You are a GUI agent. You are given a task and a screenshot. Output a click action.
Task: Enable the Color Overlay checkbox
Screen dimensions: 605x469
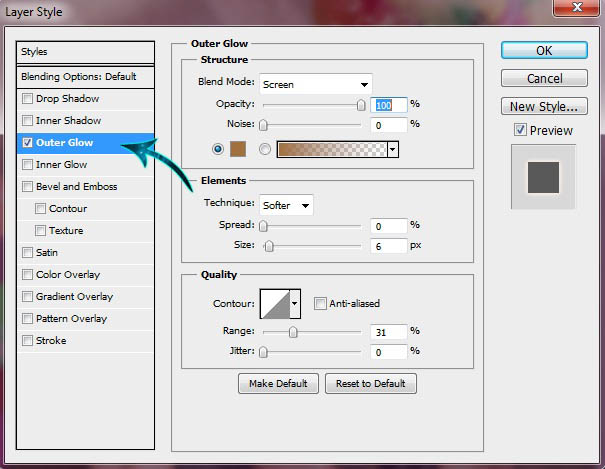pyautogui.click(x=27, y=275)
